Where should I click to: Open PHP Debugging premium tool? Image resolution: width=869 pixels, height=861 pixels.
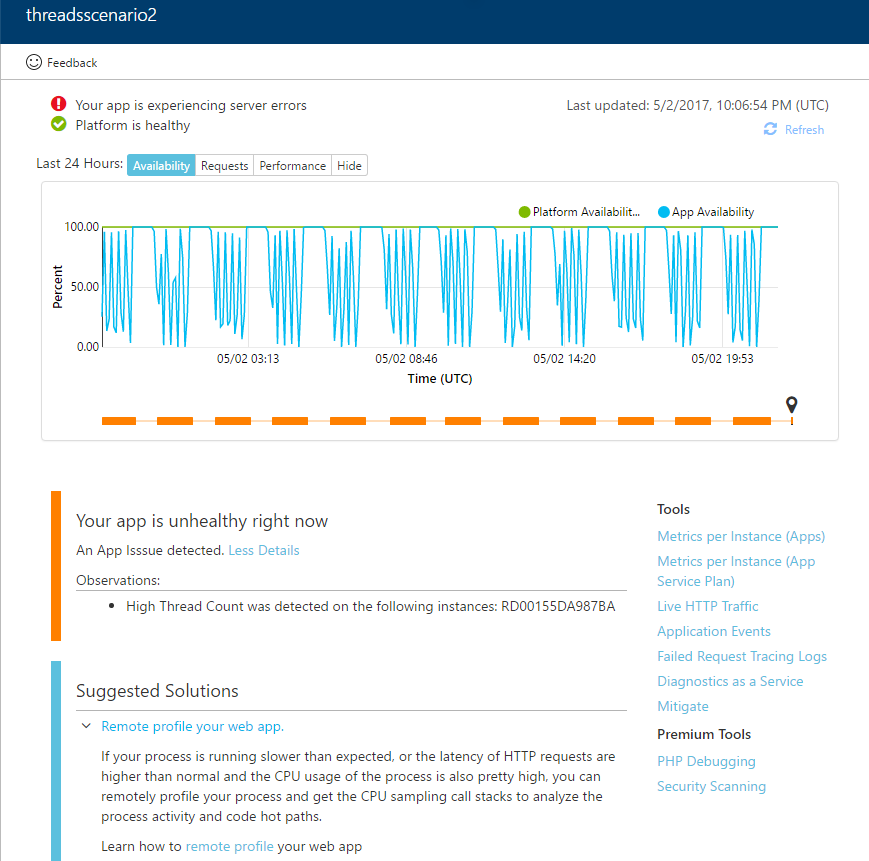(x=706, y=761)
